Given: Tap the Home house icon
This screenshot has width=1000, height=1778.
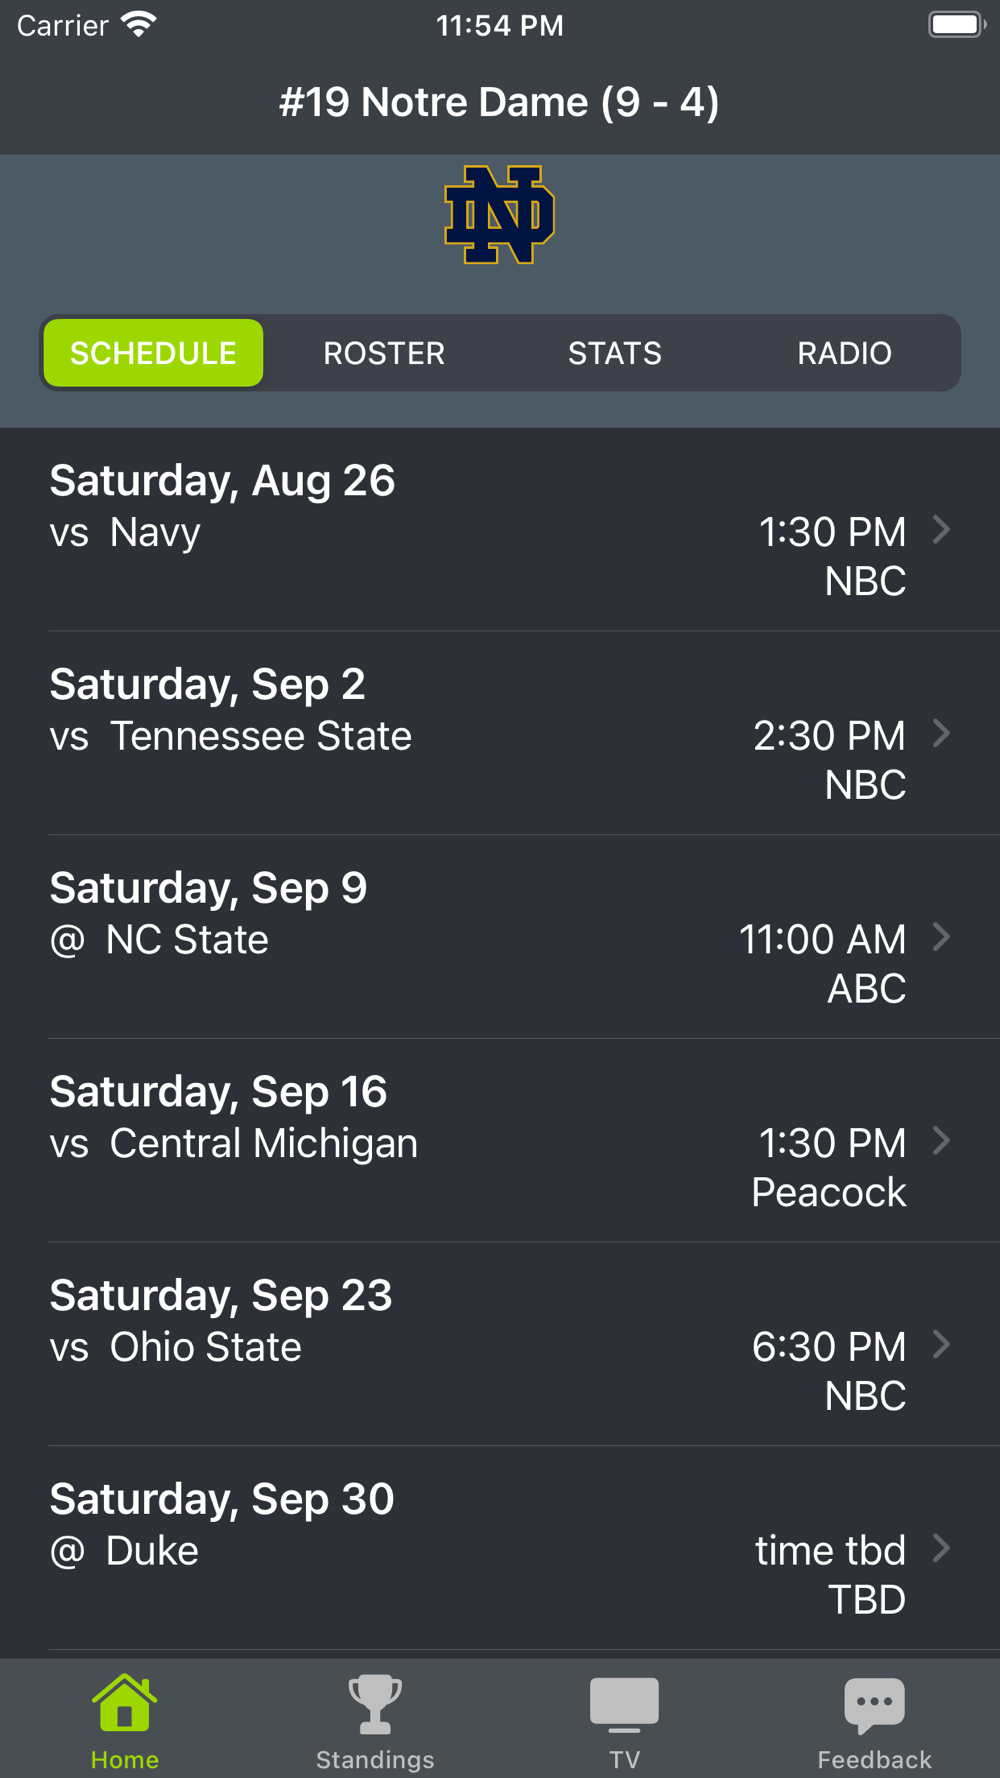Looking at the screenshot, I should (x=124, y=1703).
